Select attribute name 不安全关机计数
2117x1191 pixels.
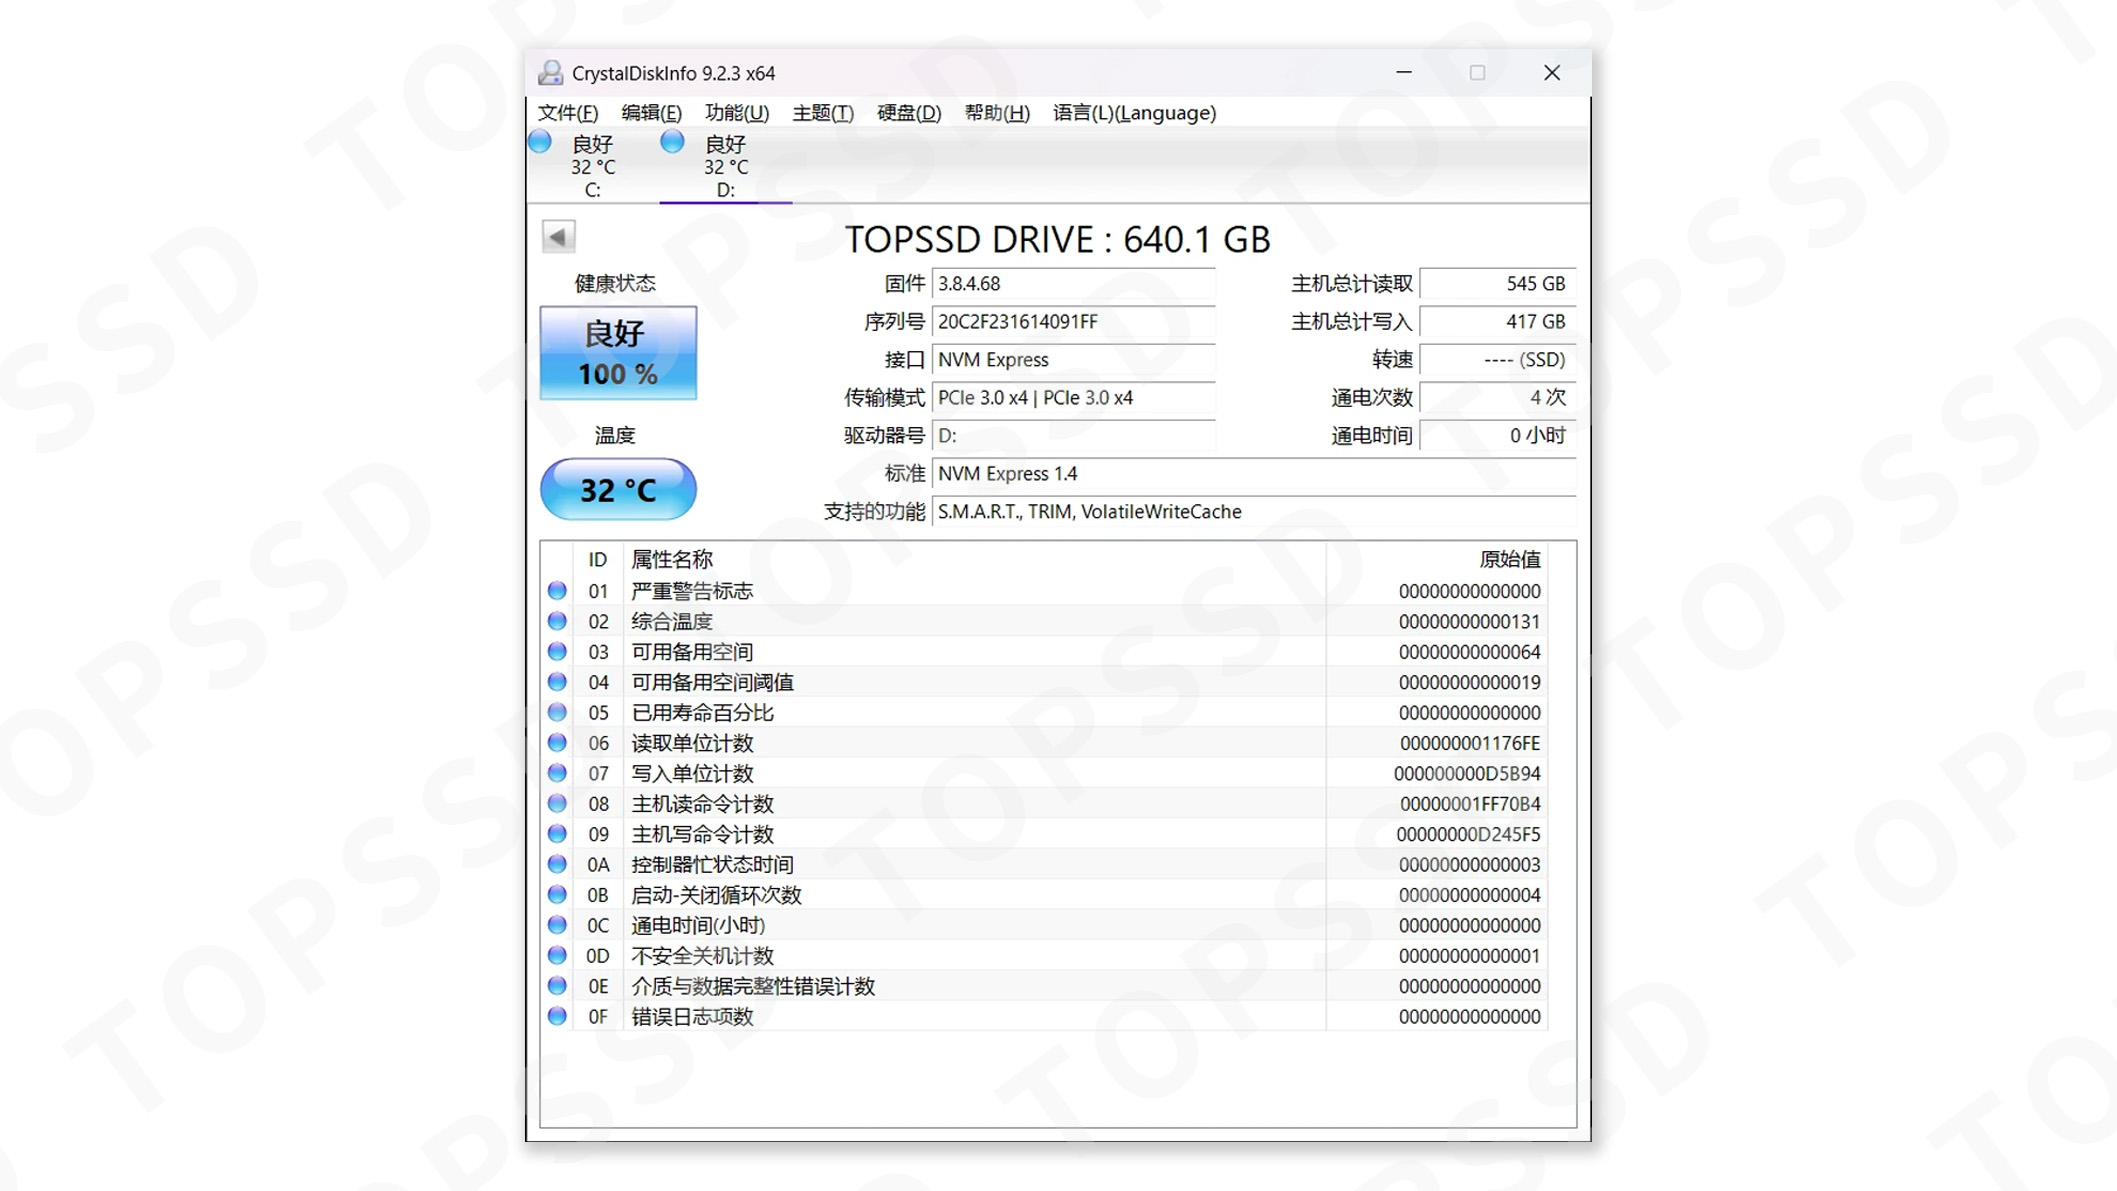703,956
